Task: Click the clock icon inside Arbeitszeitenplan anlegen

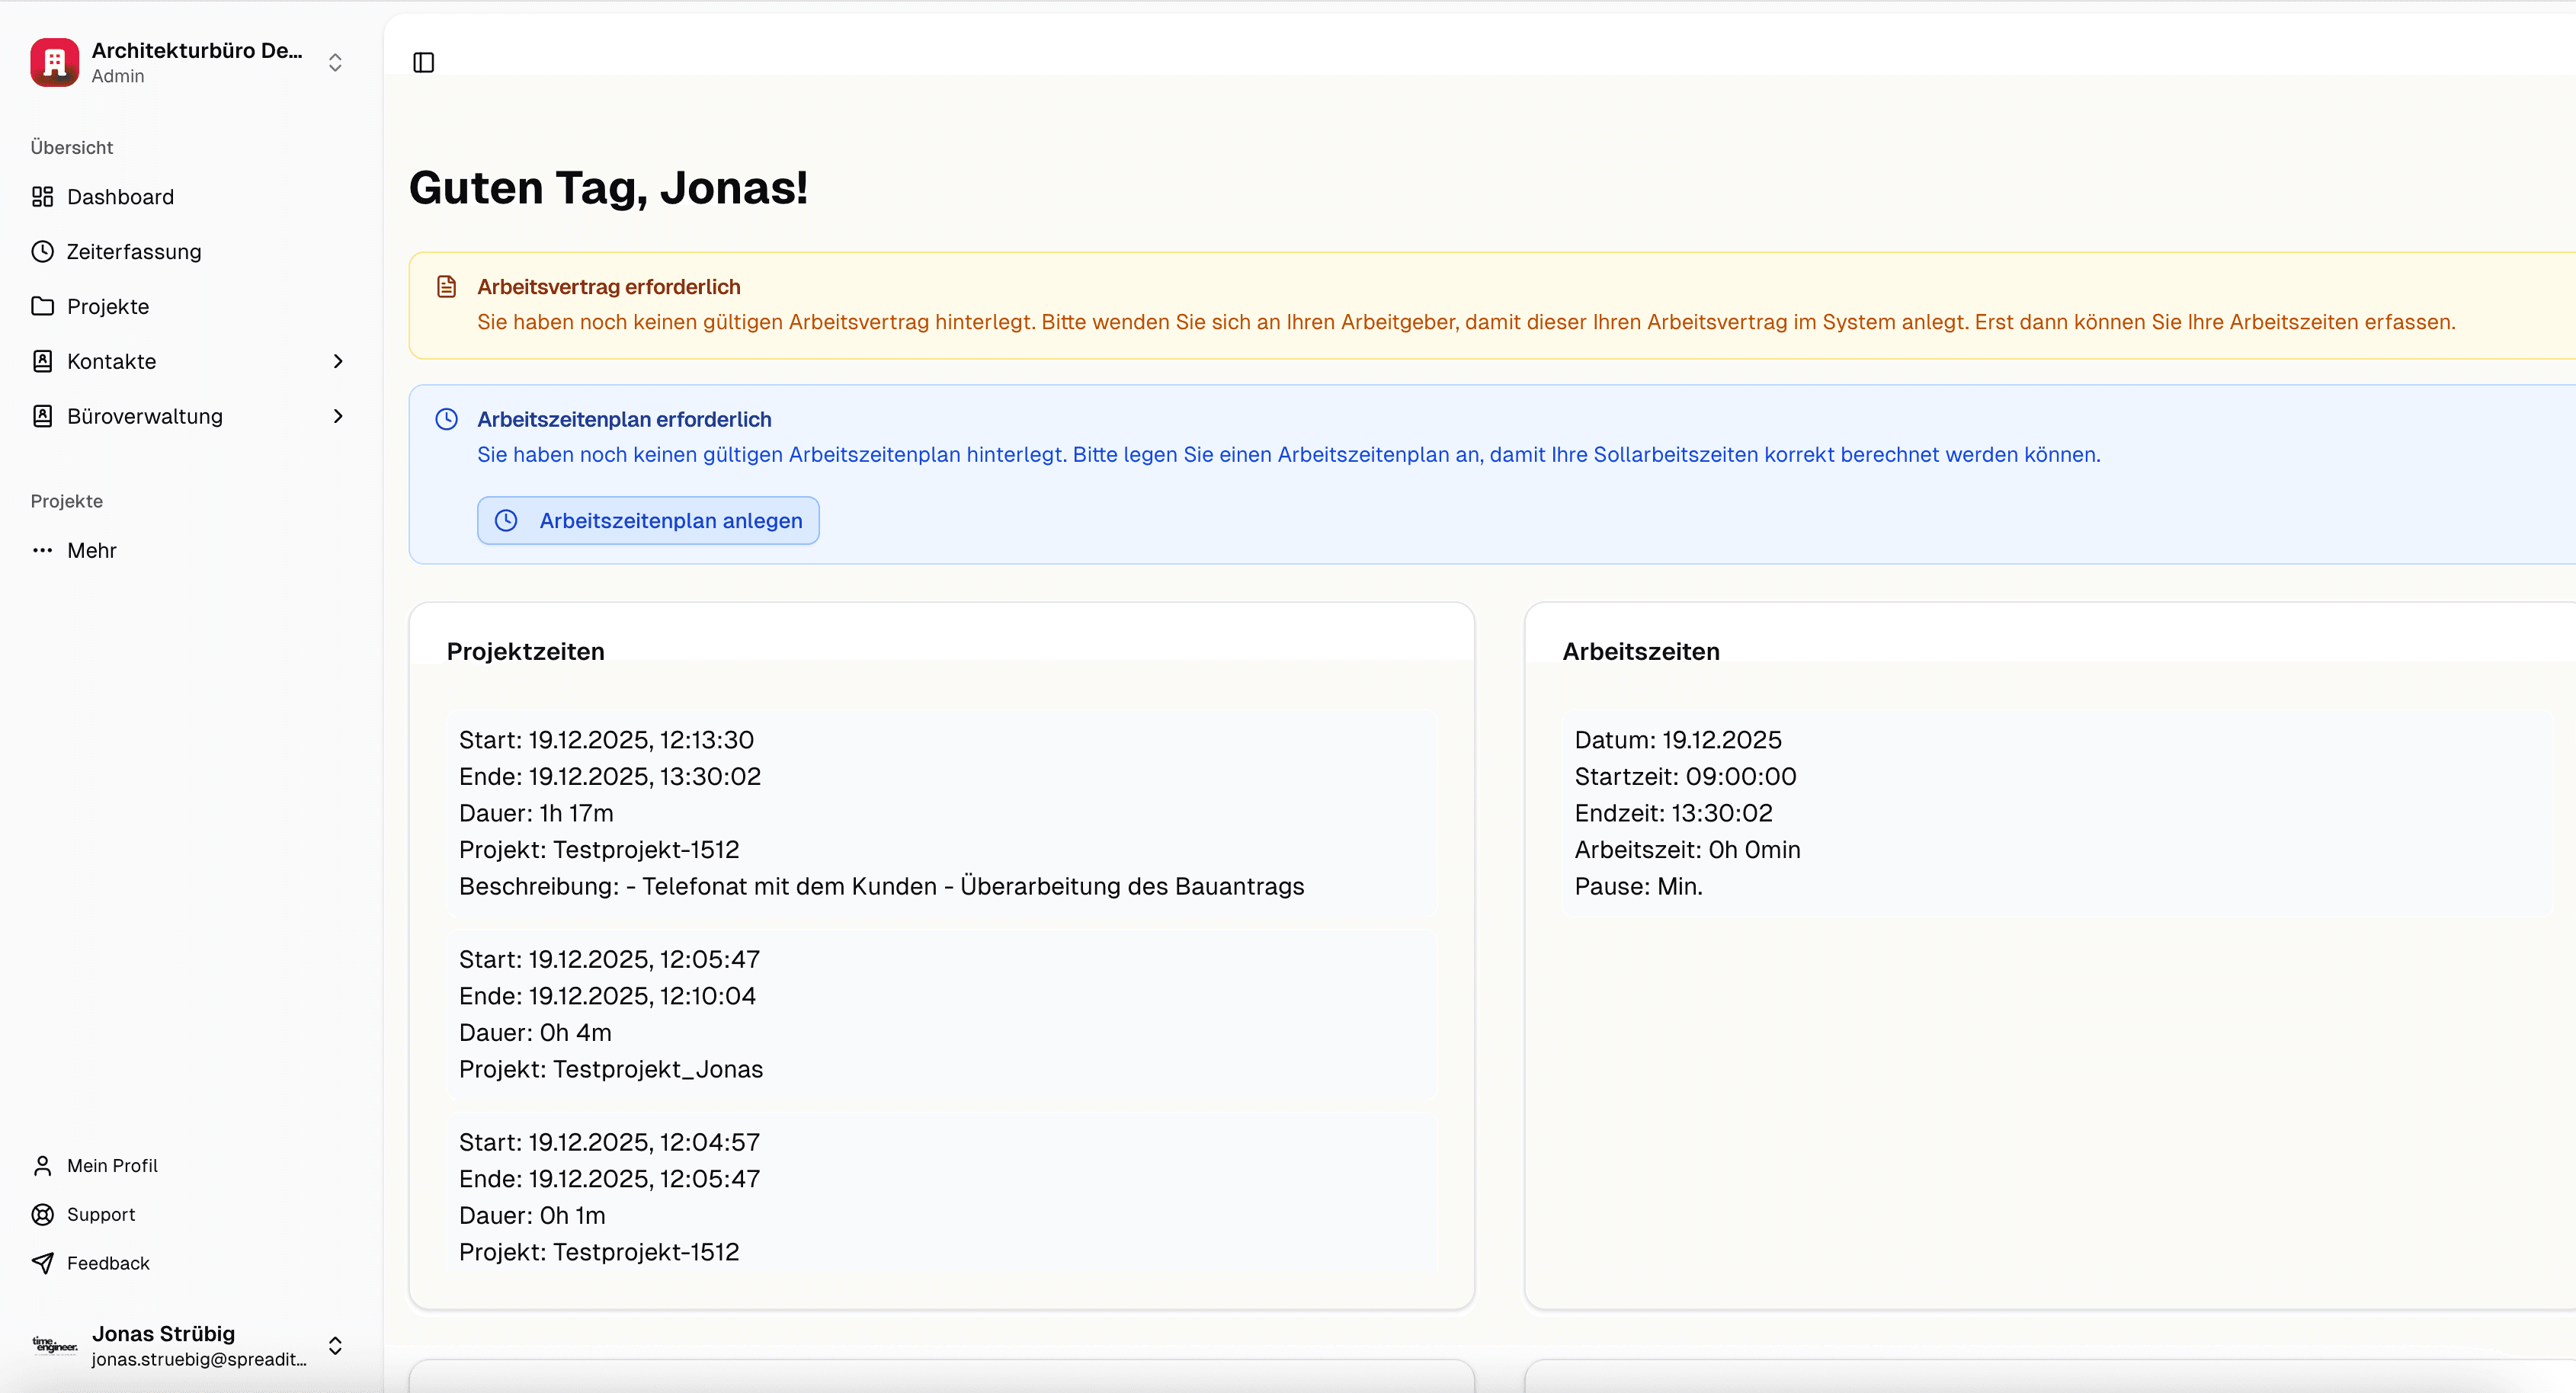Action: coord(507,521)
